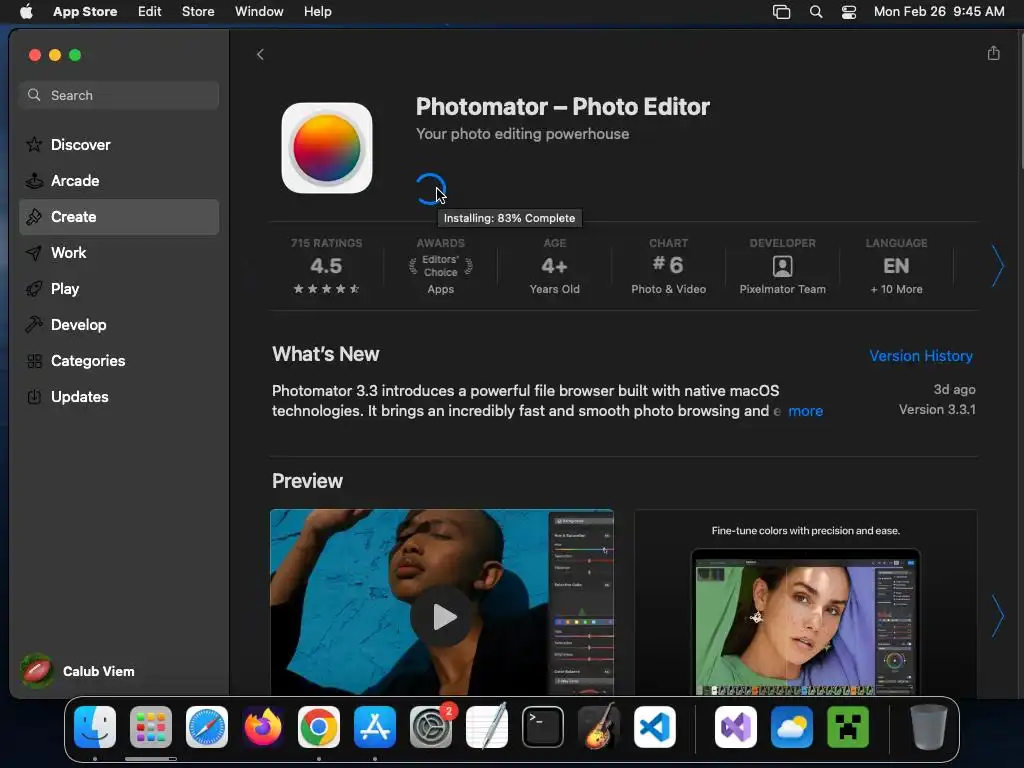Click the Spotlight search icon in menu bar
The width and height of the screenshot is (1024, 768).
pyautogui.click(x=816, y=12)
